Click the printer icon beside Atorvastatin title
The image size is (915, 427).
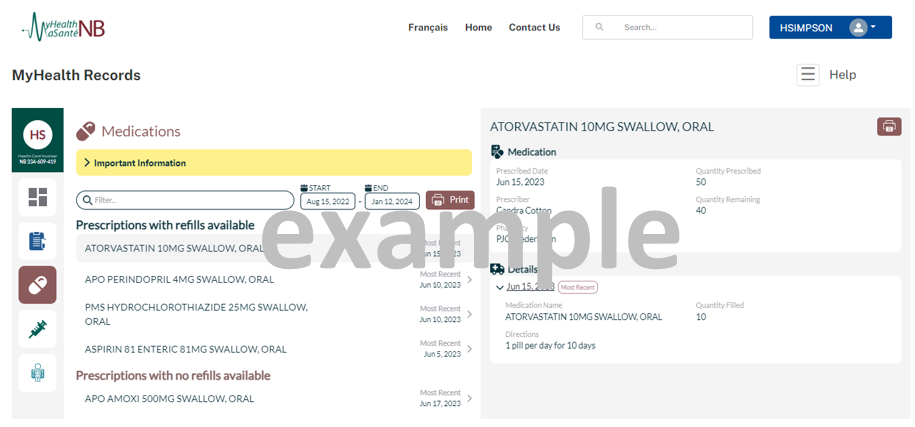[x=888, y=126]
